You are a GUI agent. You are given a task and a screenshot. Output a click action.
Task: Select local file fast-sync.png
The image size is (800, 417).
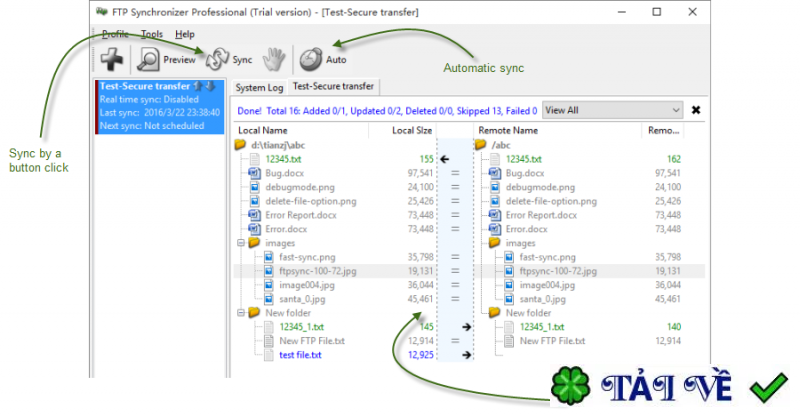coord(307,257)
